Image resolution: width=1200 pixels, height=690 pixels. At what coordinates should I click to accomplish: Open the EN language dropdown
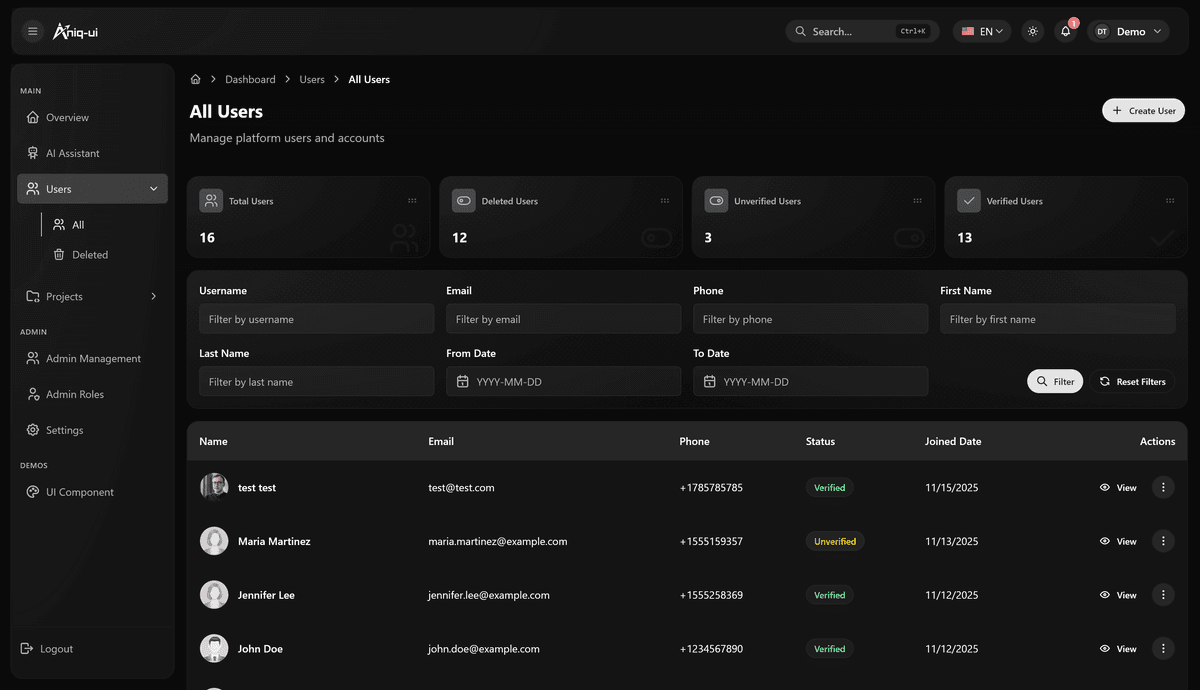[981, 32]
